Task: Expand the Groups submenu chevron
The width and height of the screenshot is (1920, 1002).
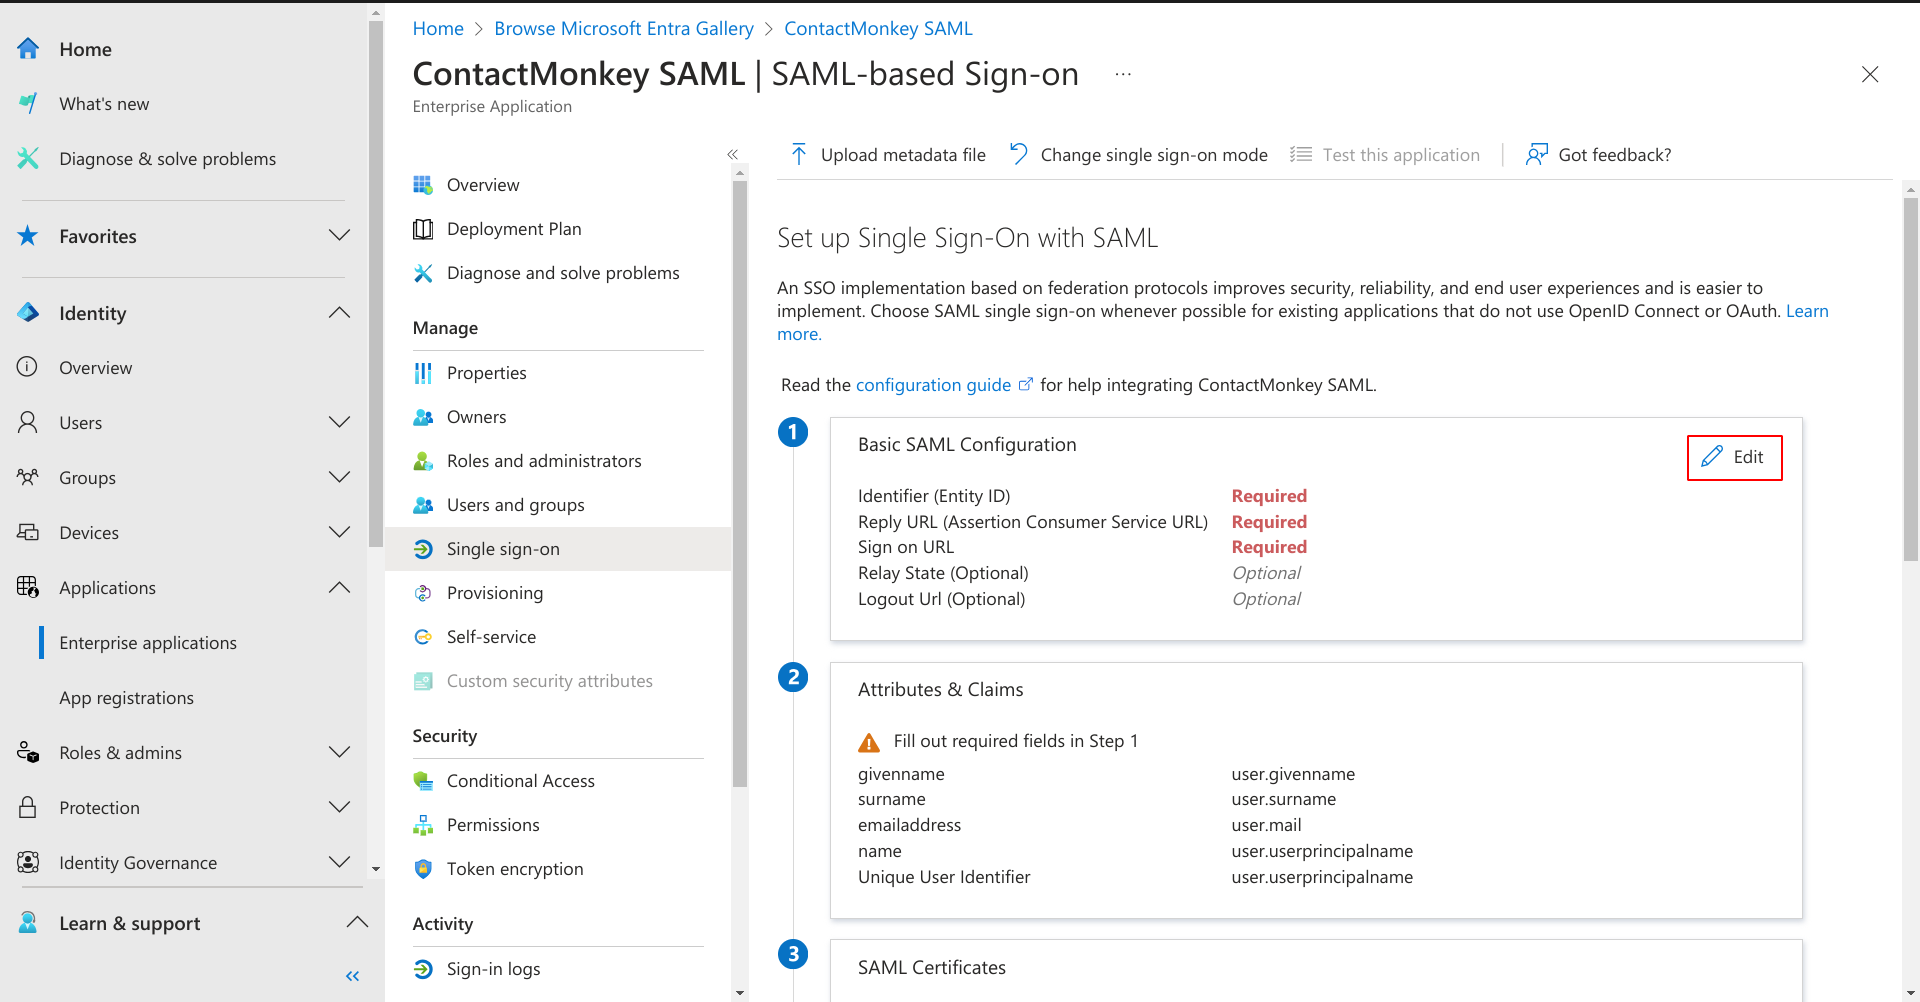Action: (340, 477)
